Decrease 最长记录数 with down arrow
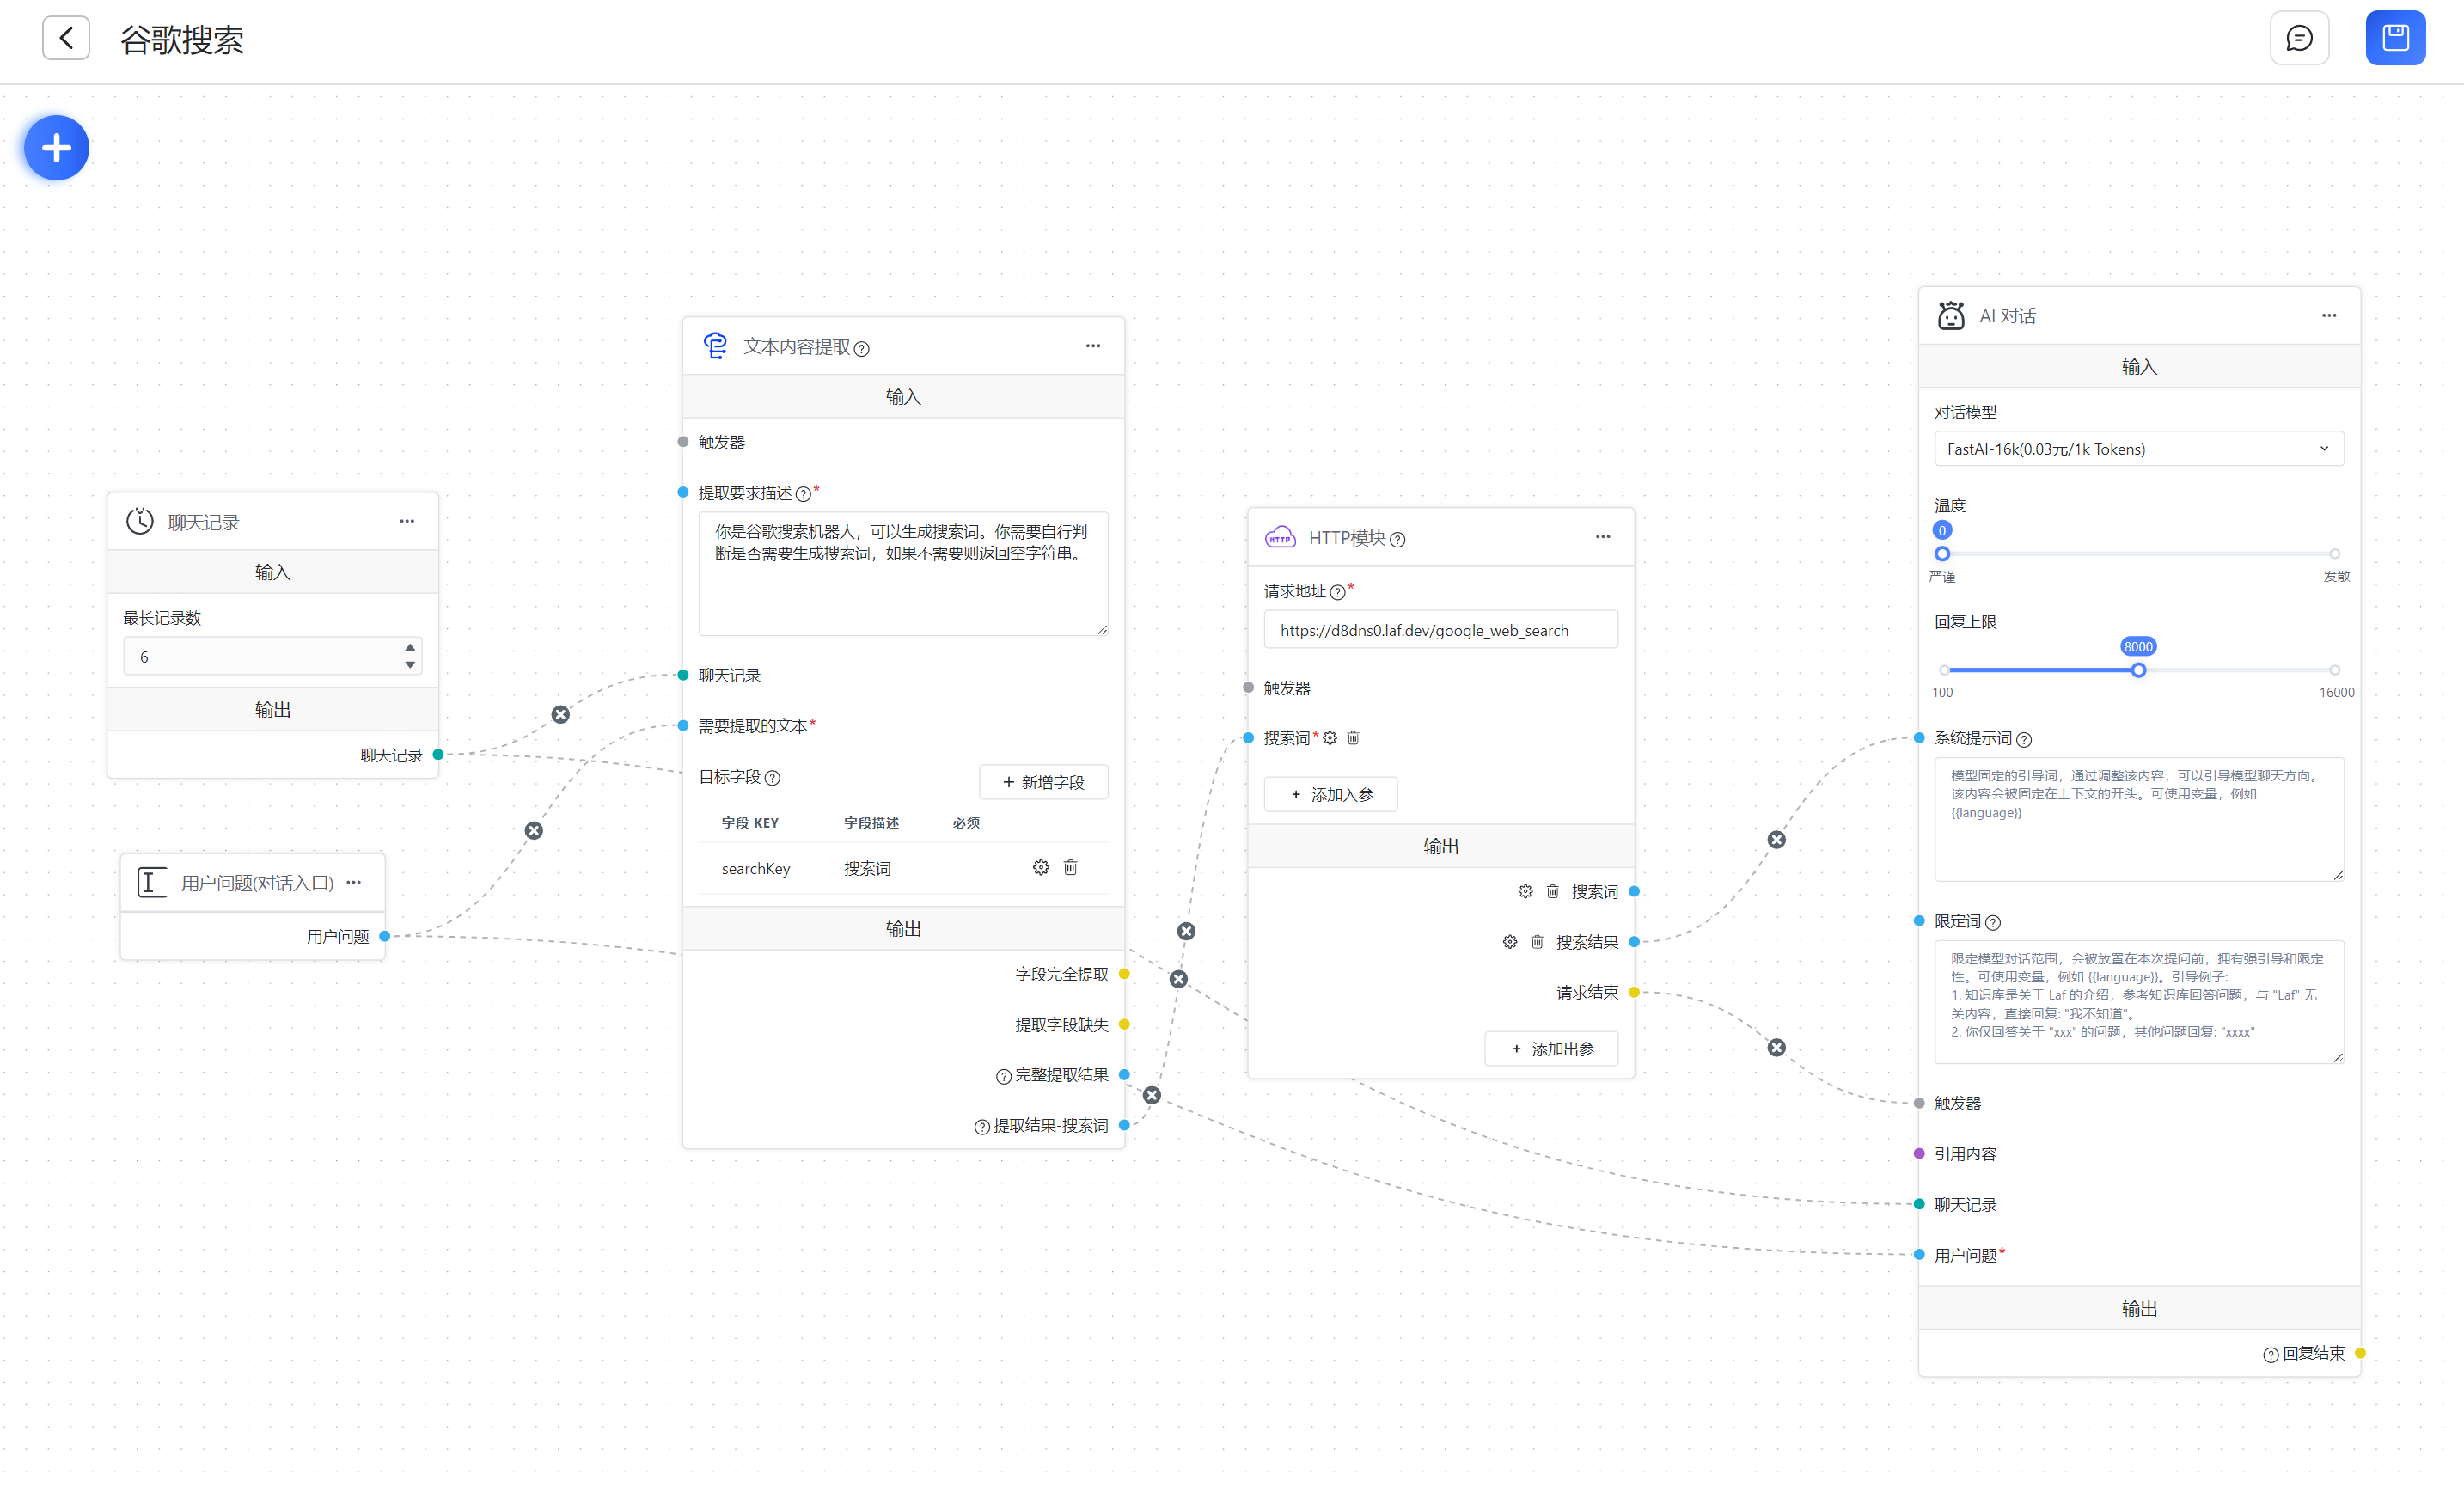Viewport: 2464px width, 1486px height. pos(410,665)
